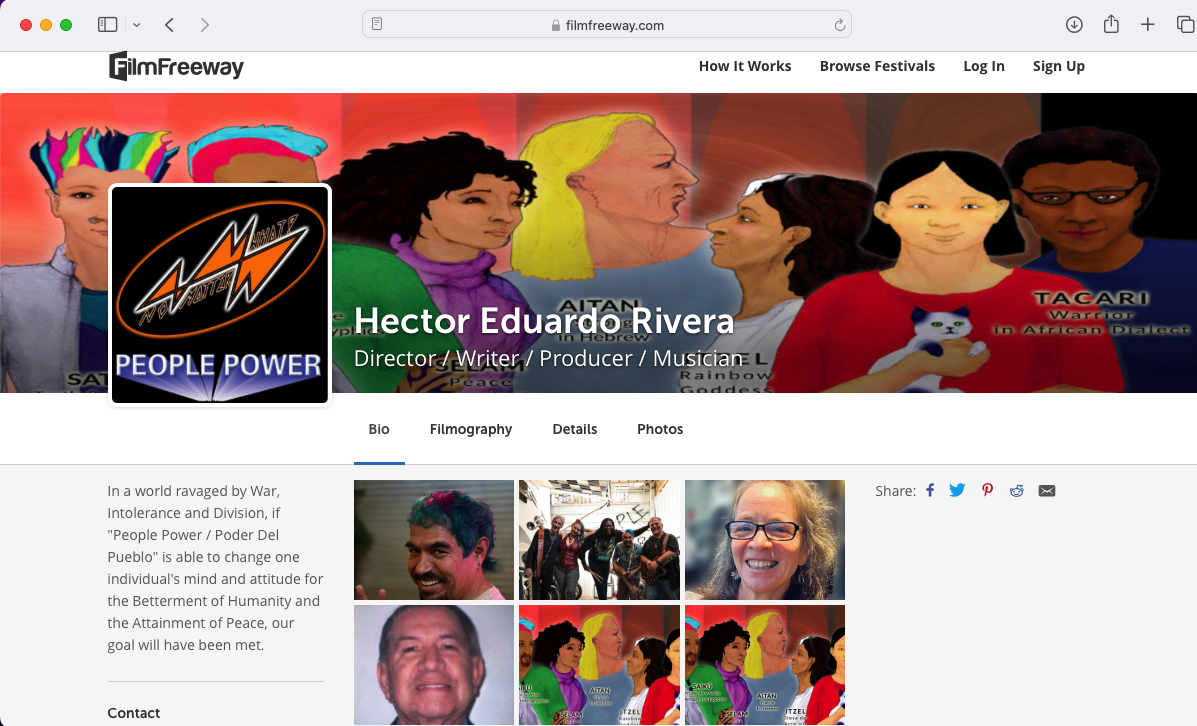Show Safari tab overview
Viewport: 1197px width, 726px height.
pos(1185,24)
